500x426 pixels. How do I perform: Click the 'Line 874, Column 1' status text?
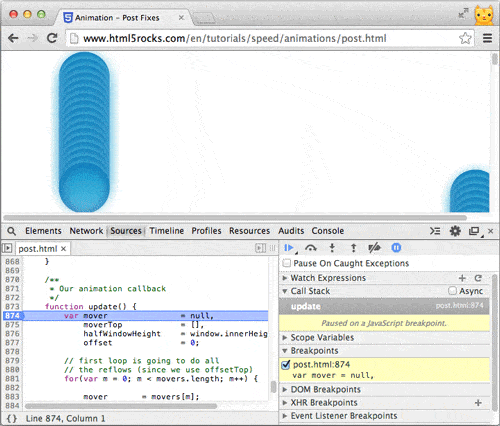(x=66, y=419)
